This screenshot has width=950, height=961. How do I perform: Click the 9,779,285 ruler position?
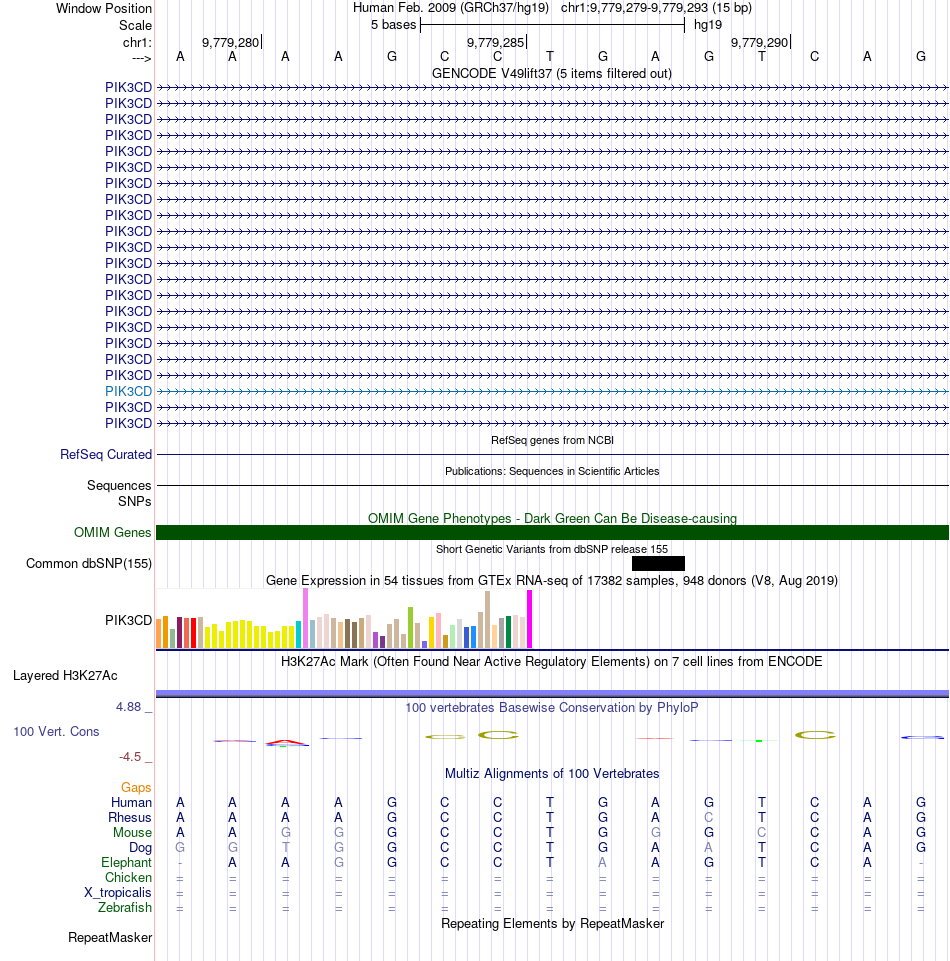pyautogui.click(x=495, y=42)
